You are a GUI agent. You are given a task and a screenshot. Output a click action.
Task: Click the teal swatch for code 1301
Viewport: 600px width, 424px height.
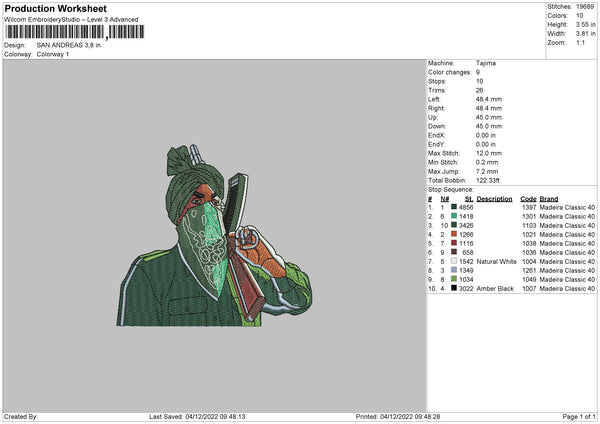[454, 216]
